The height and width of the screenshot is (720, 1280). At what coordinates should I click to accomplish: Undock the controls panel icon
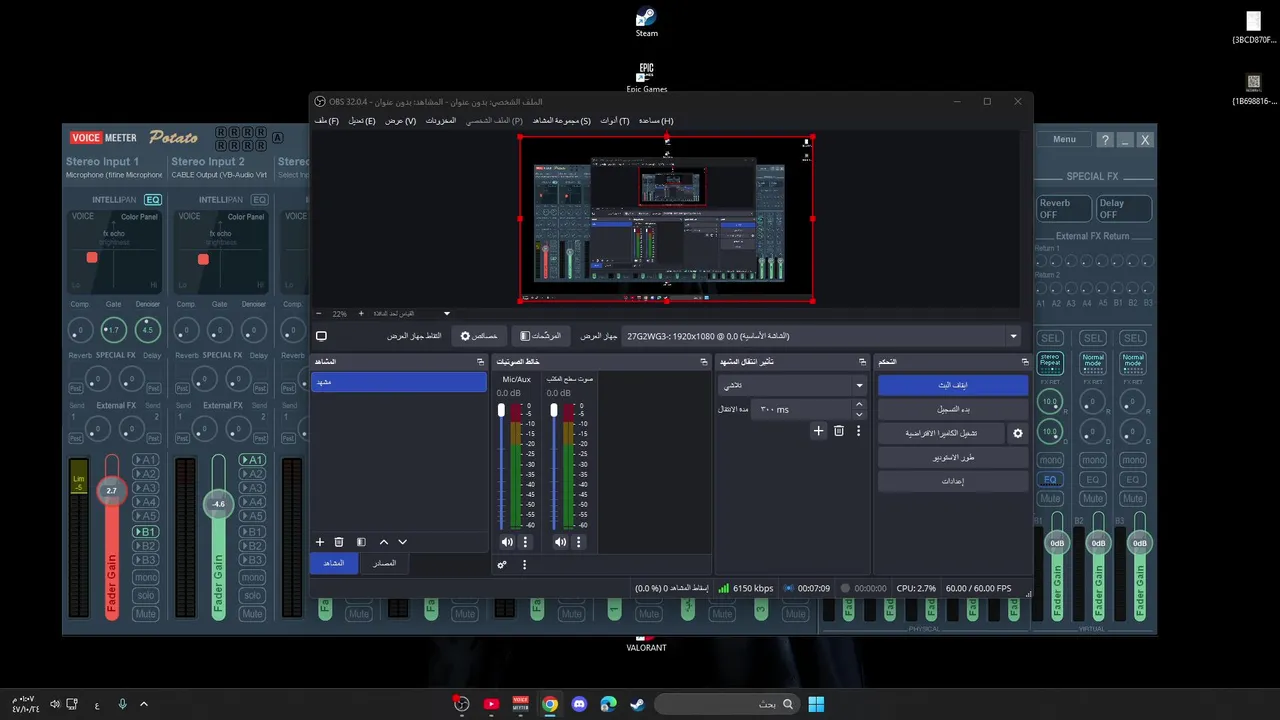pos(1025,361)
